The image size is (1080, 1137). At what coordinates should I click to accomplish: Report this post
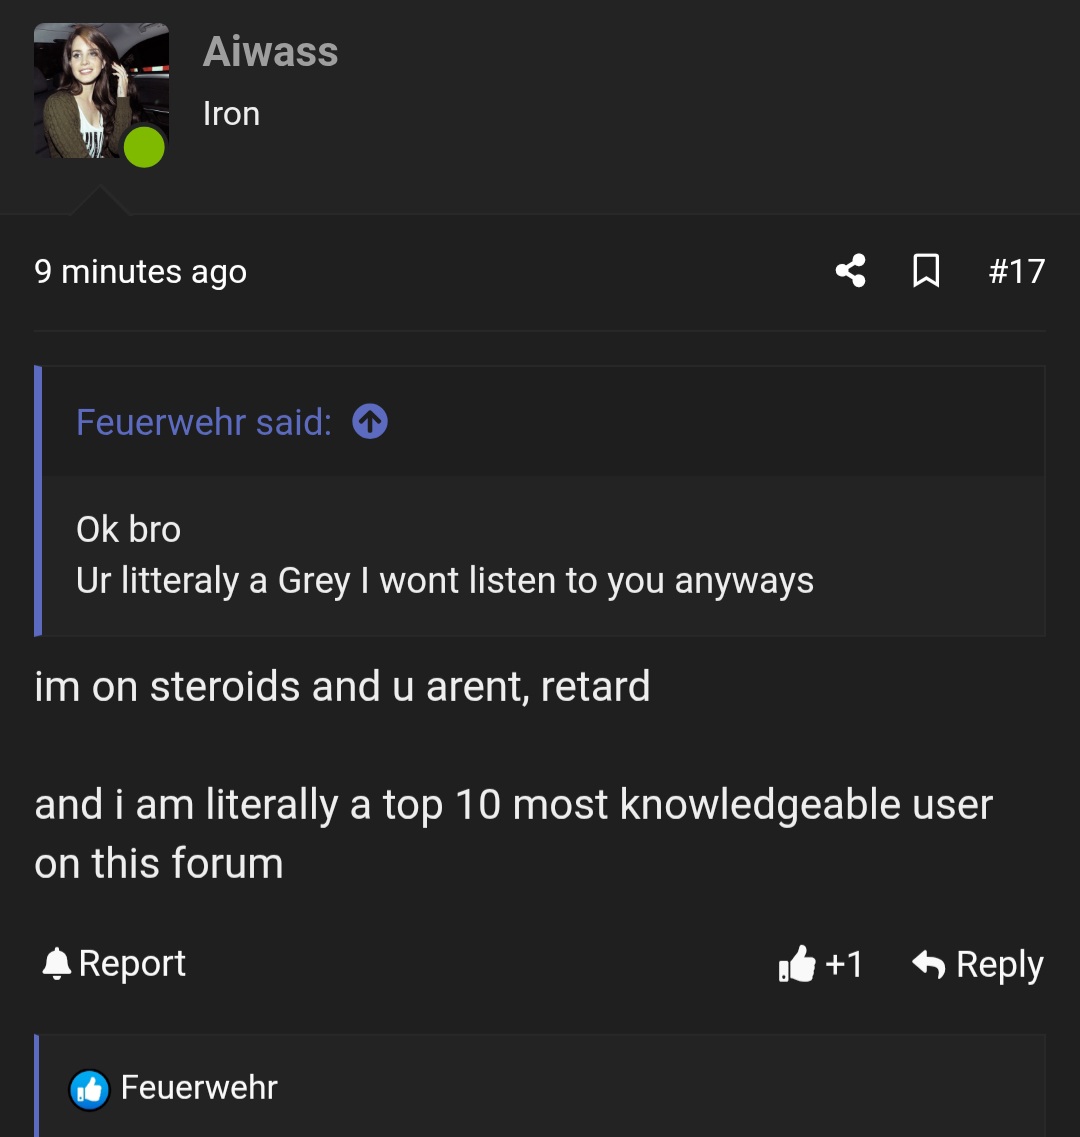133,962
